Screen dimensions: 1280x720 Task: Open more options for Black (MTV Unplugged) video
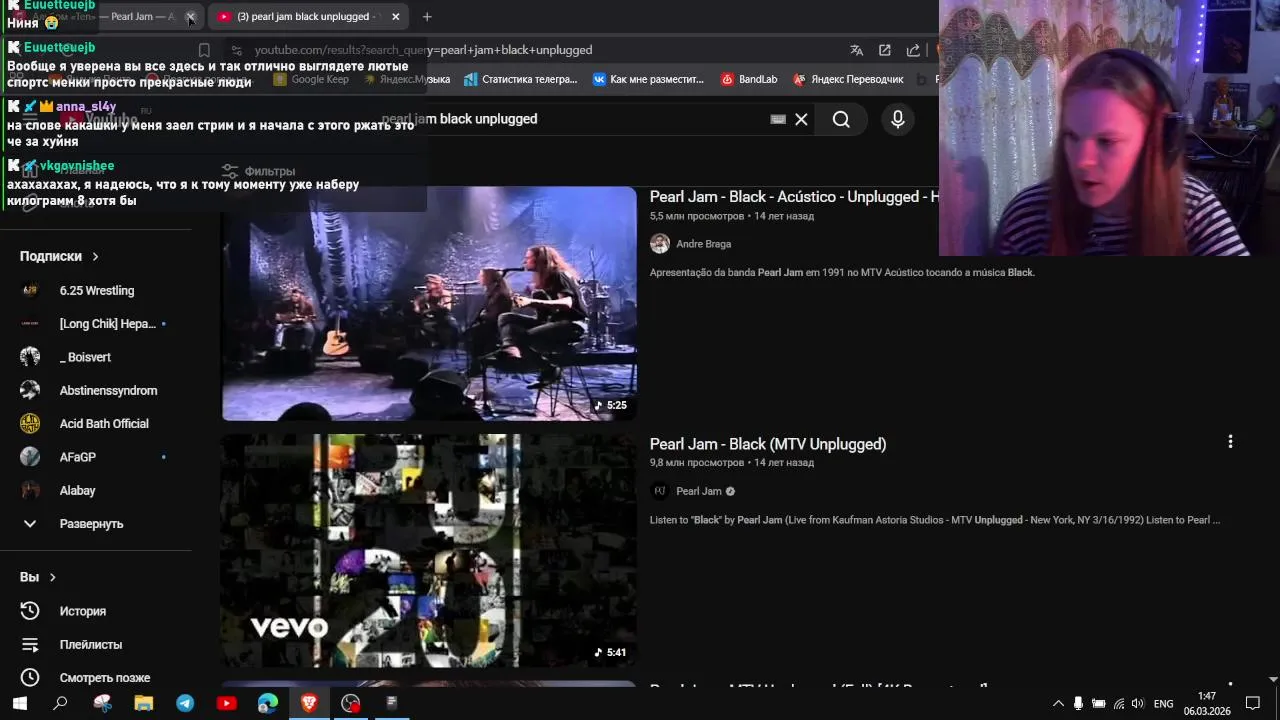[1230, 442]
